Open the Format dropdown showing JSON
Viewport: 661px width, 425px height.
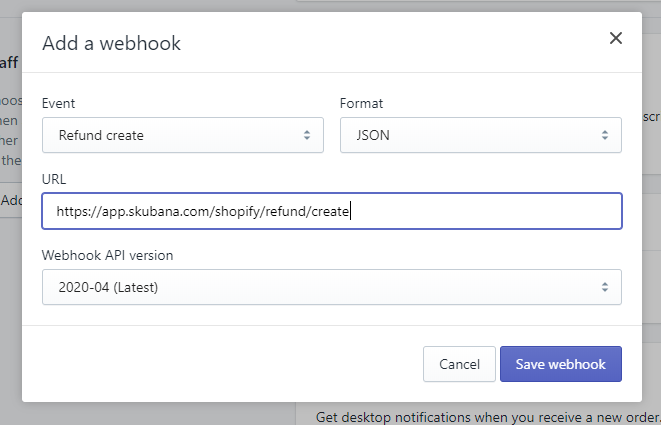(481, 135)
